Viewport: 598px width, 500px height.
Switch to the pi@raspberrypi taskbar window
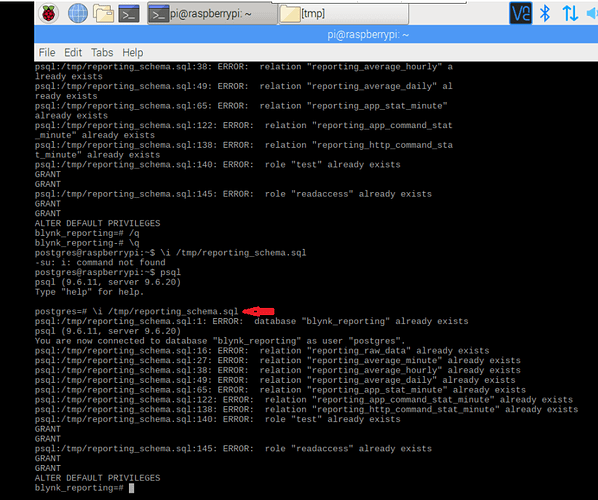[212, 14]
